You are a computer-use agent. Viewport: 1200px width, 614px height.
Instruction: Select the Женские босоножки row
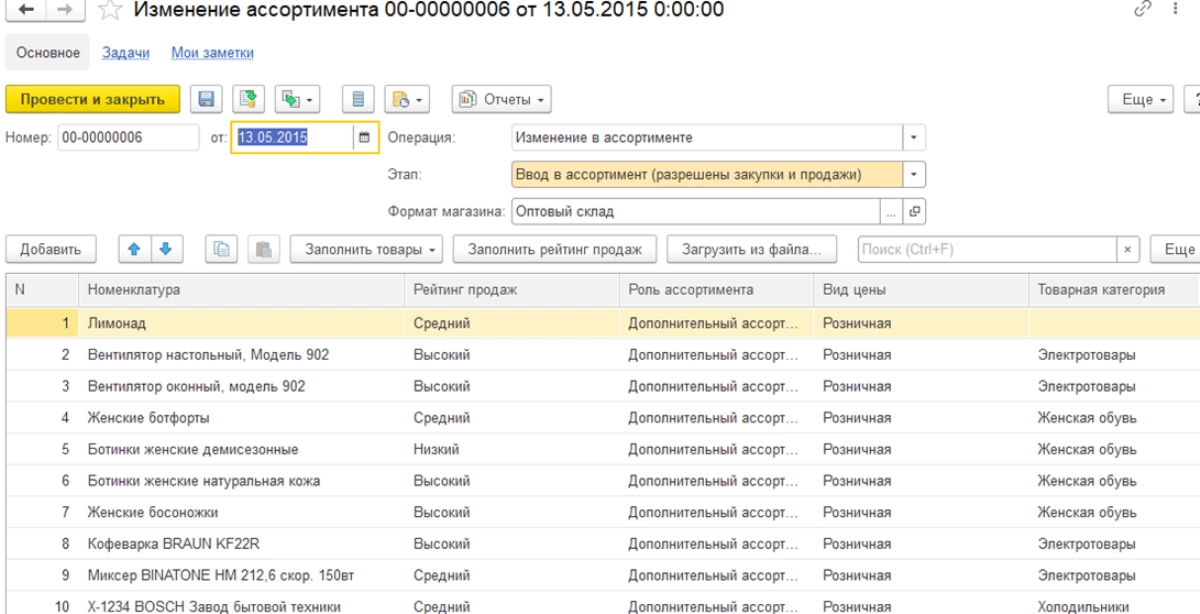click(x=603, y=512)
